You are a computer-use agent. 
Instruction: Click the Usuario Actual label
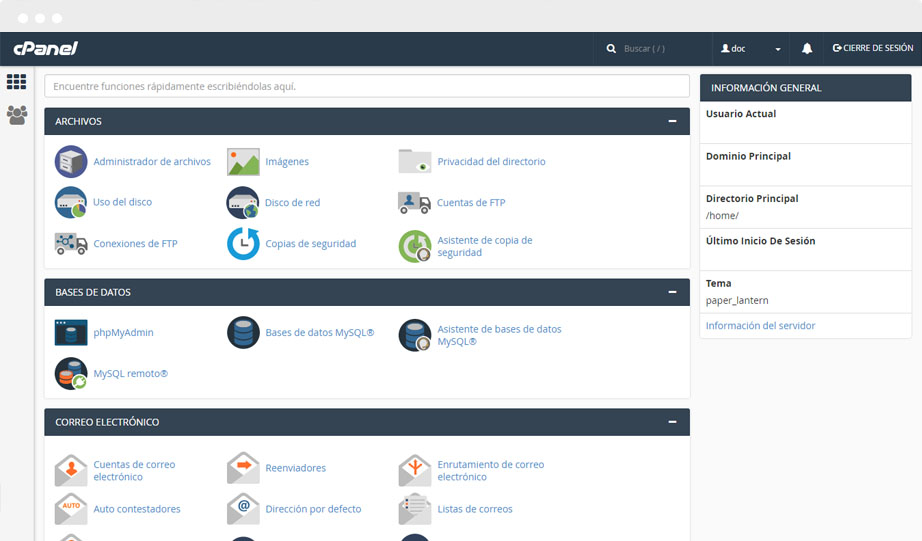coord(741,114)
